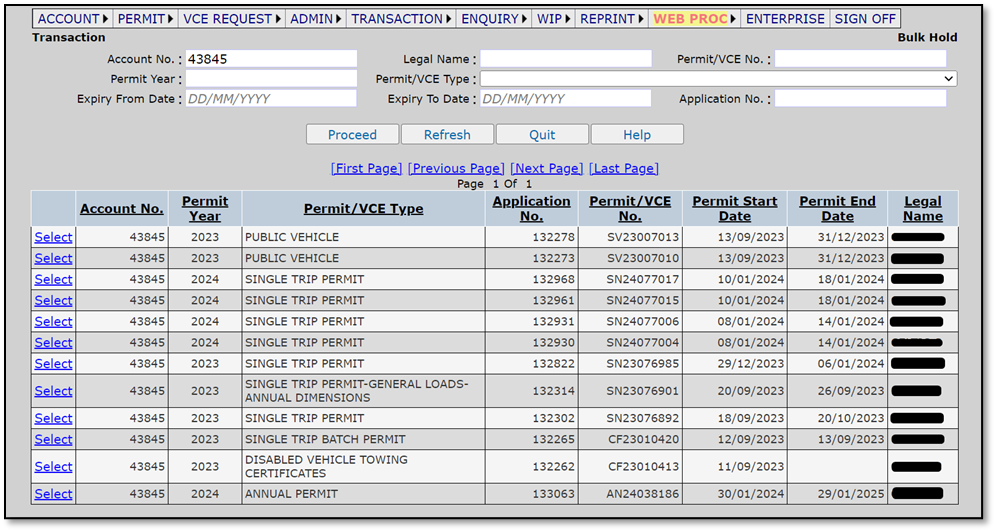The height and width of the screenshot is (532, 996).
Task: Sort by Permit End Date header
Action: point(837,208)
